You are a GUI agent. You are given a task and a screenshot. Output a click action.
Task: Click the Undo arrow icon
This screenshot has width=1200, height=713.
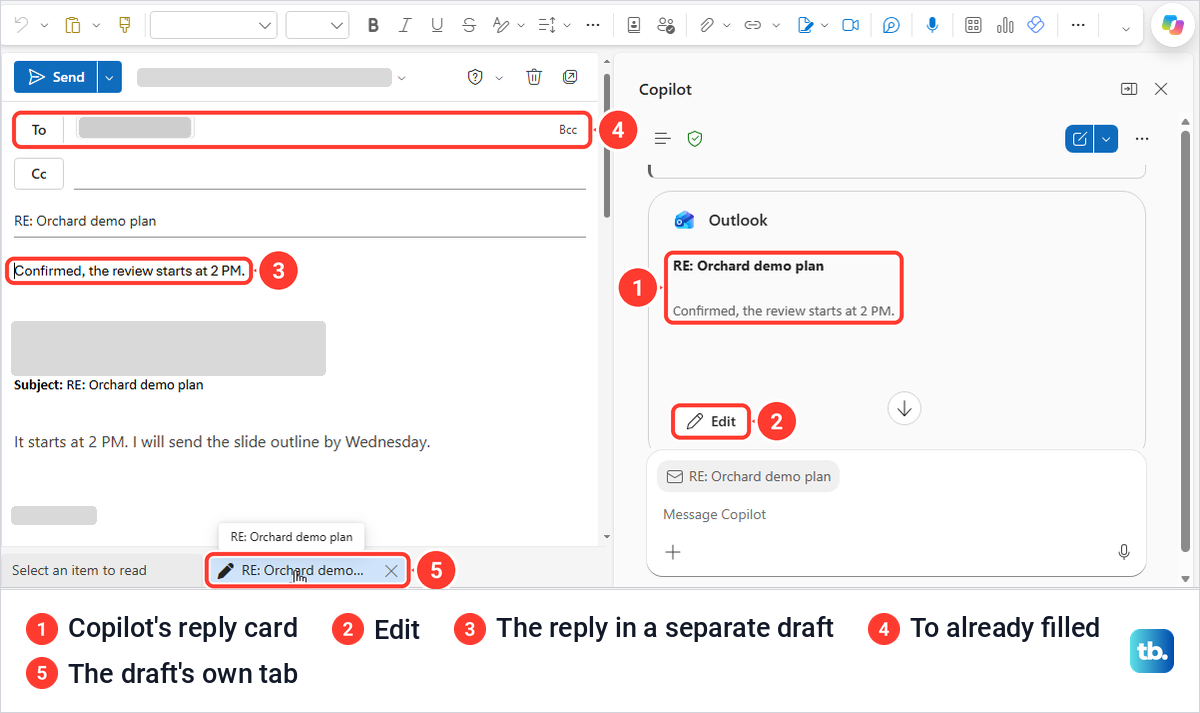pos(22,25)
